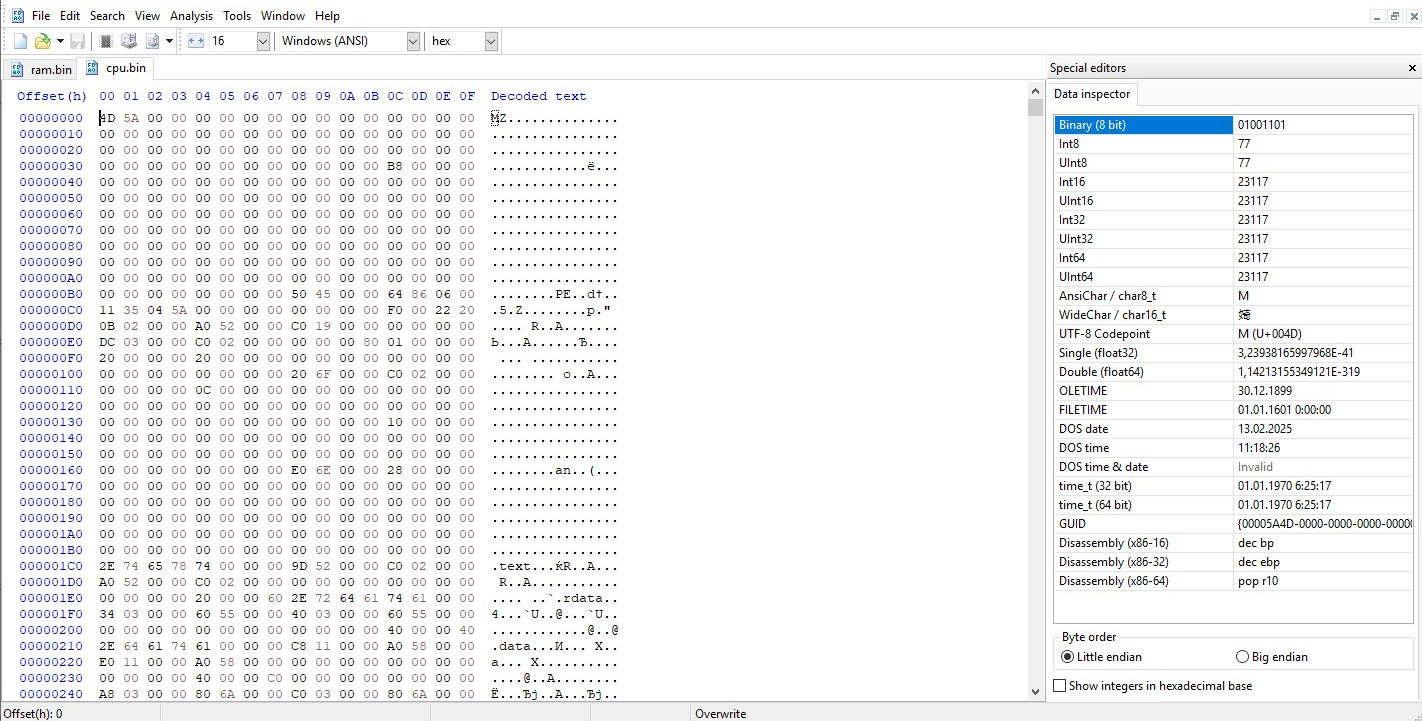Open the hex offset base dropdown
Viewport: 1422px width, 721px height.
coord(491,41)
